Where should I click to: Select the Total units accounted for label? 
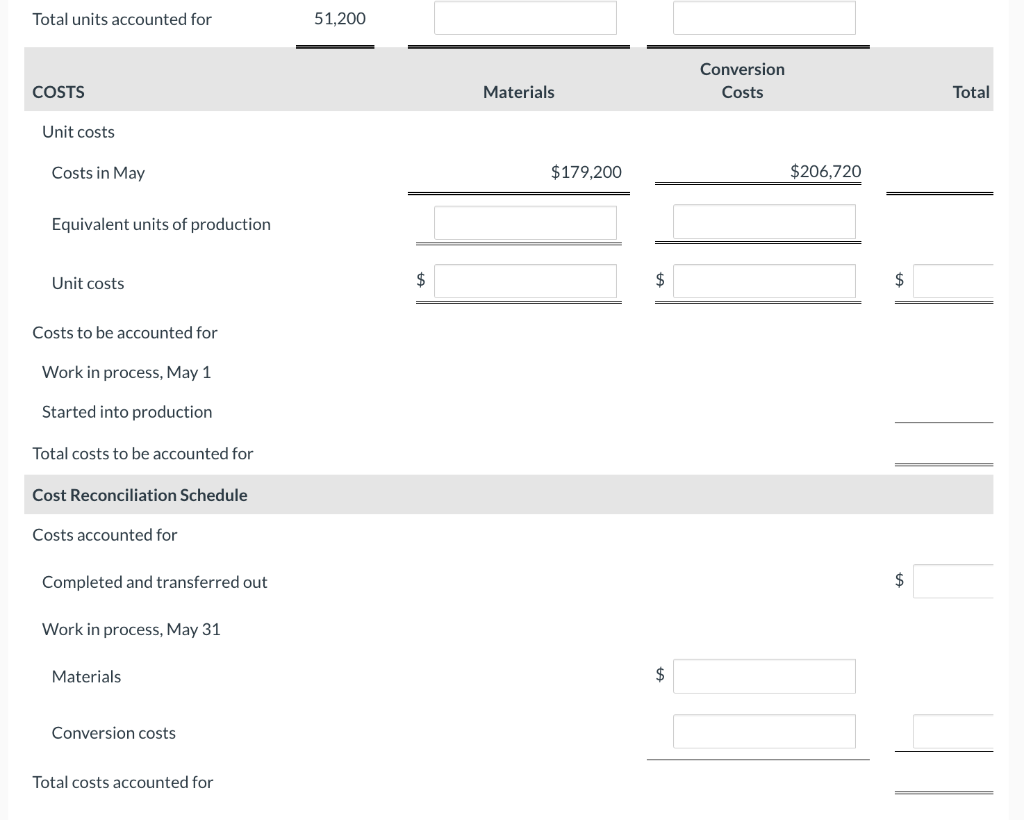click(x=122, y=18)
